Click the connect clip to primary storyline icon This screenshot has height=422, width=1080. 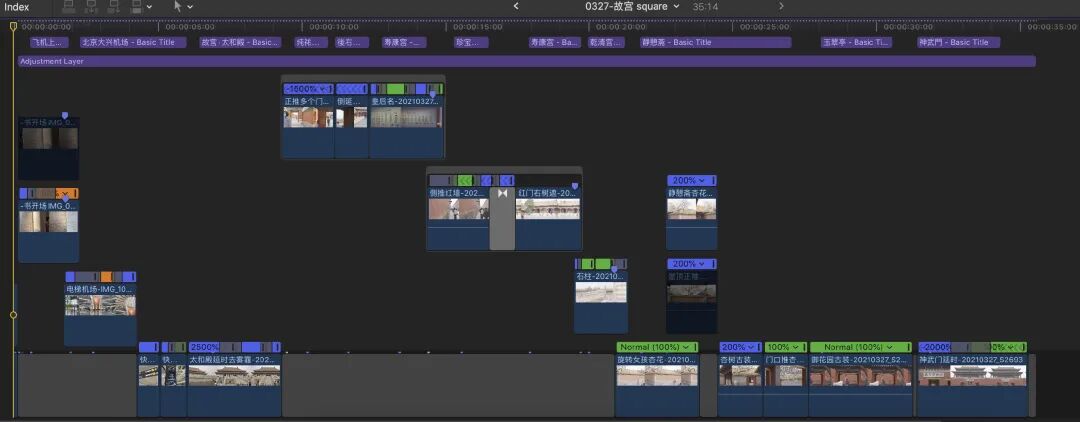point(68,7)
